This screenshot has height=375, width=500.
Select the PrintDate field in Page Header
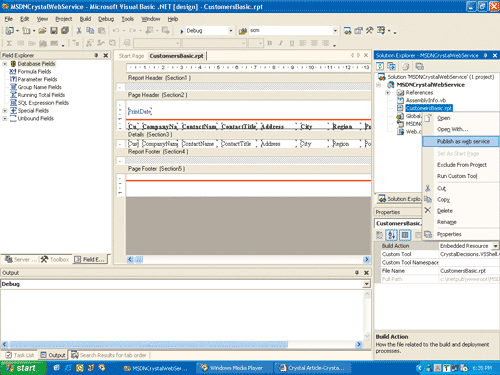tap(140, 111)
